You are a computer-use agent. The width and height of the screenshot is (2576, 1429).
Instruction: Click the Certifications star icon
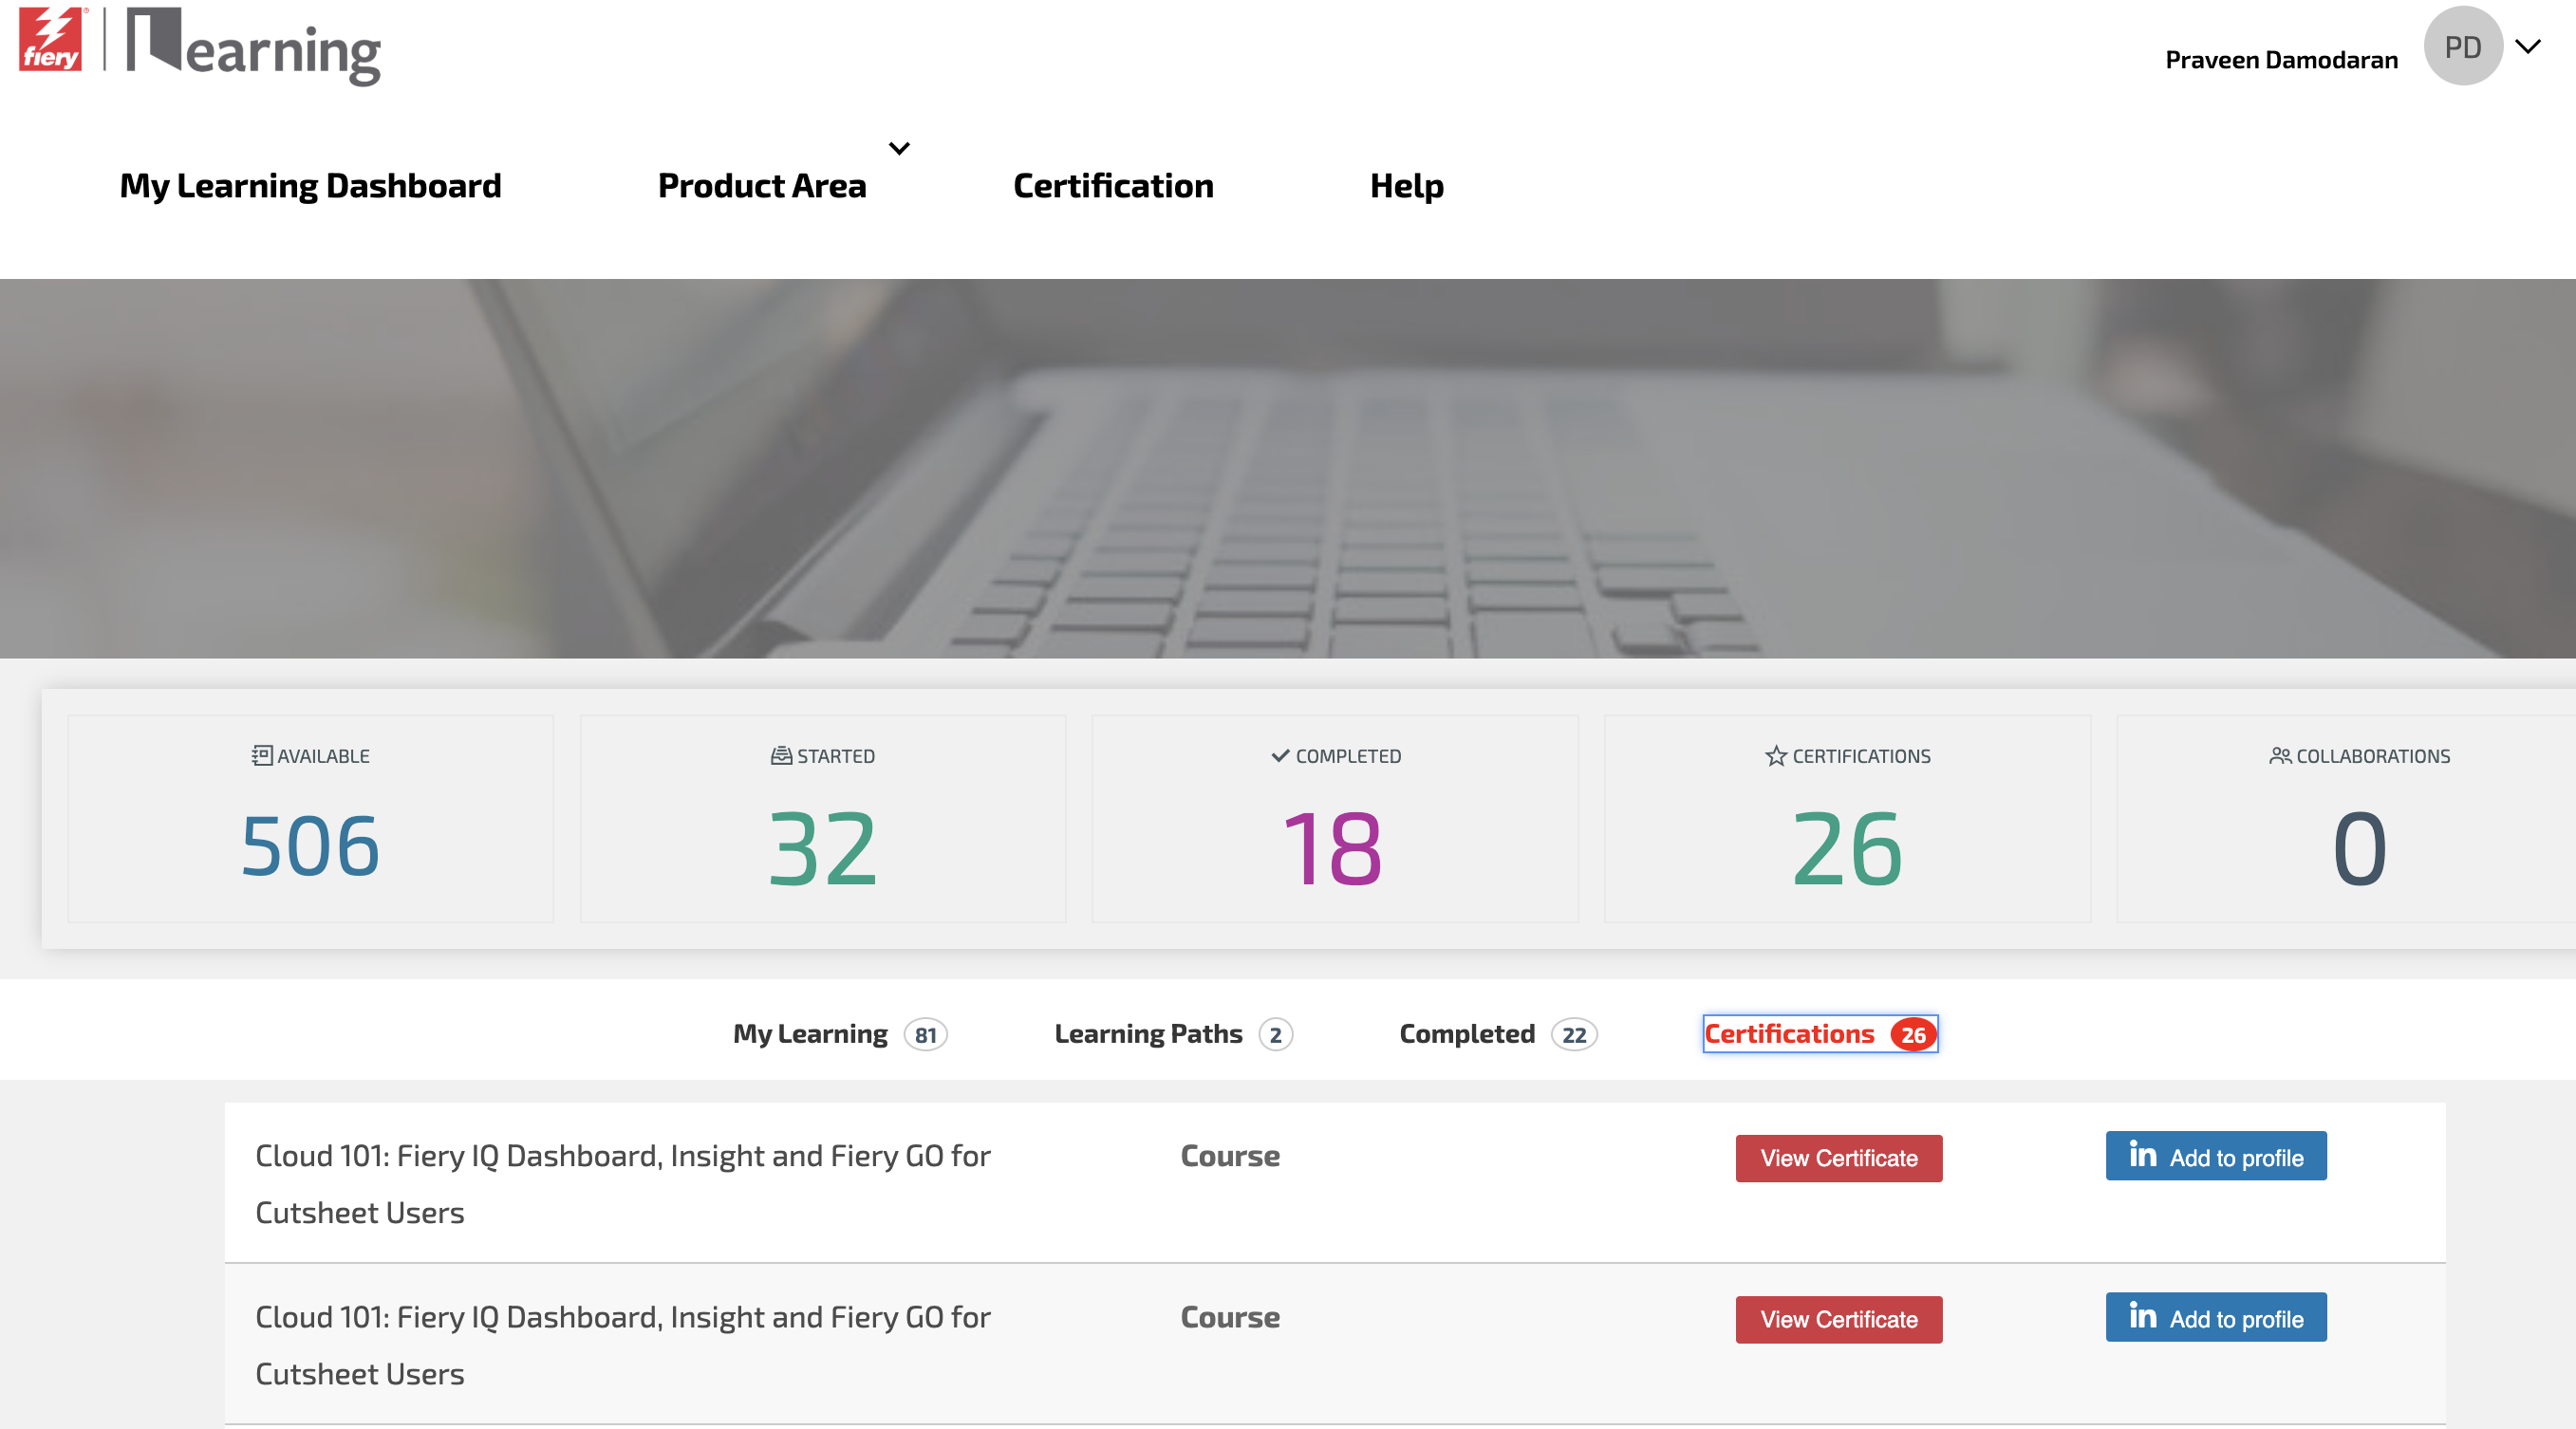click(x=1775, y=755)
